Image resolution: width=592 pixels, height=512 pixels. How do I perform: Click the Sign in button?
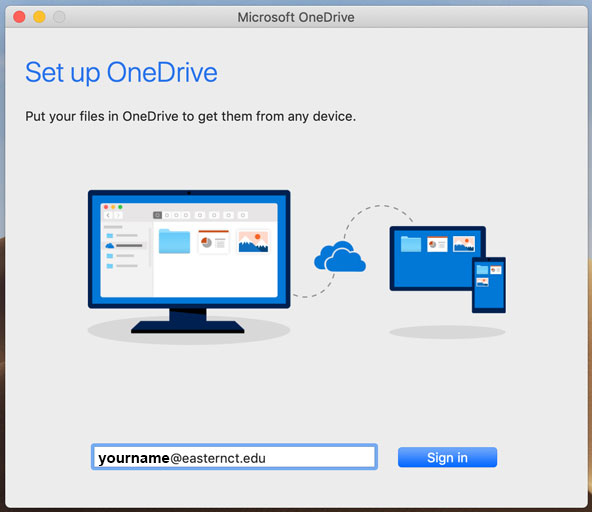tap(447, 457)
